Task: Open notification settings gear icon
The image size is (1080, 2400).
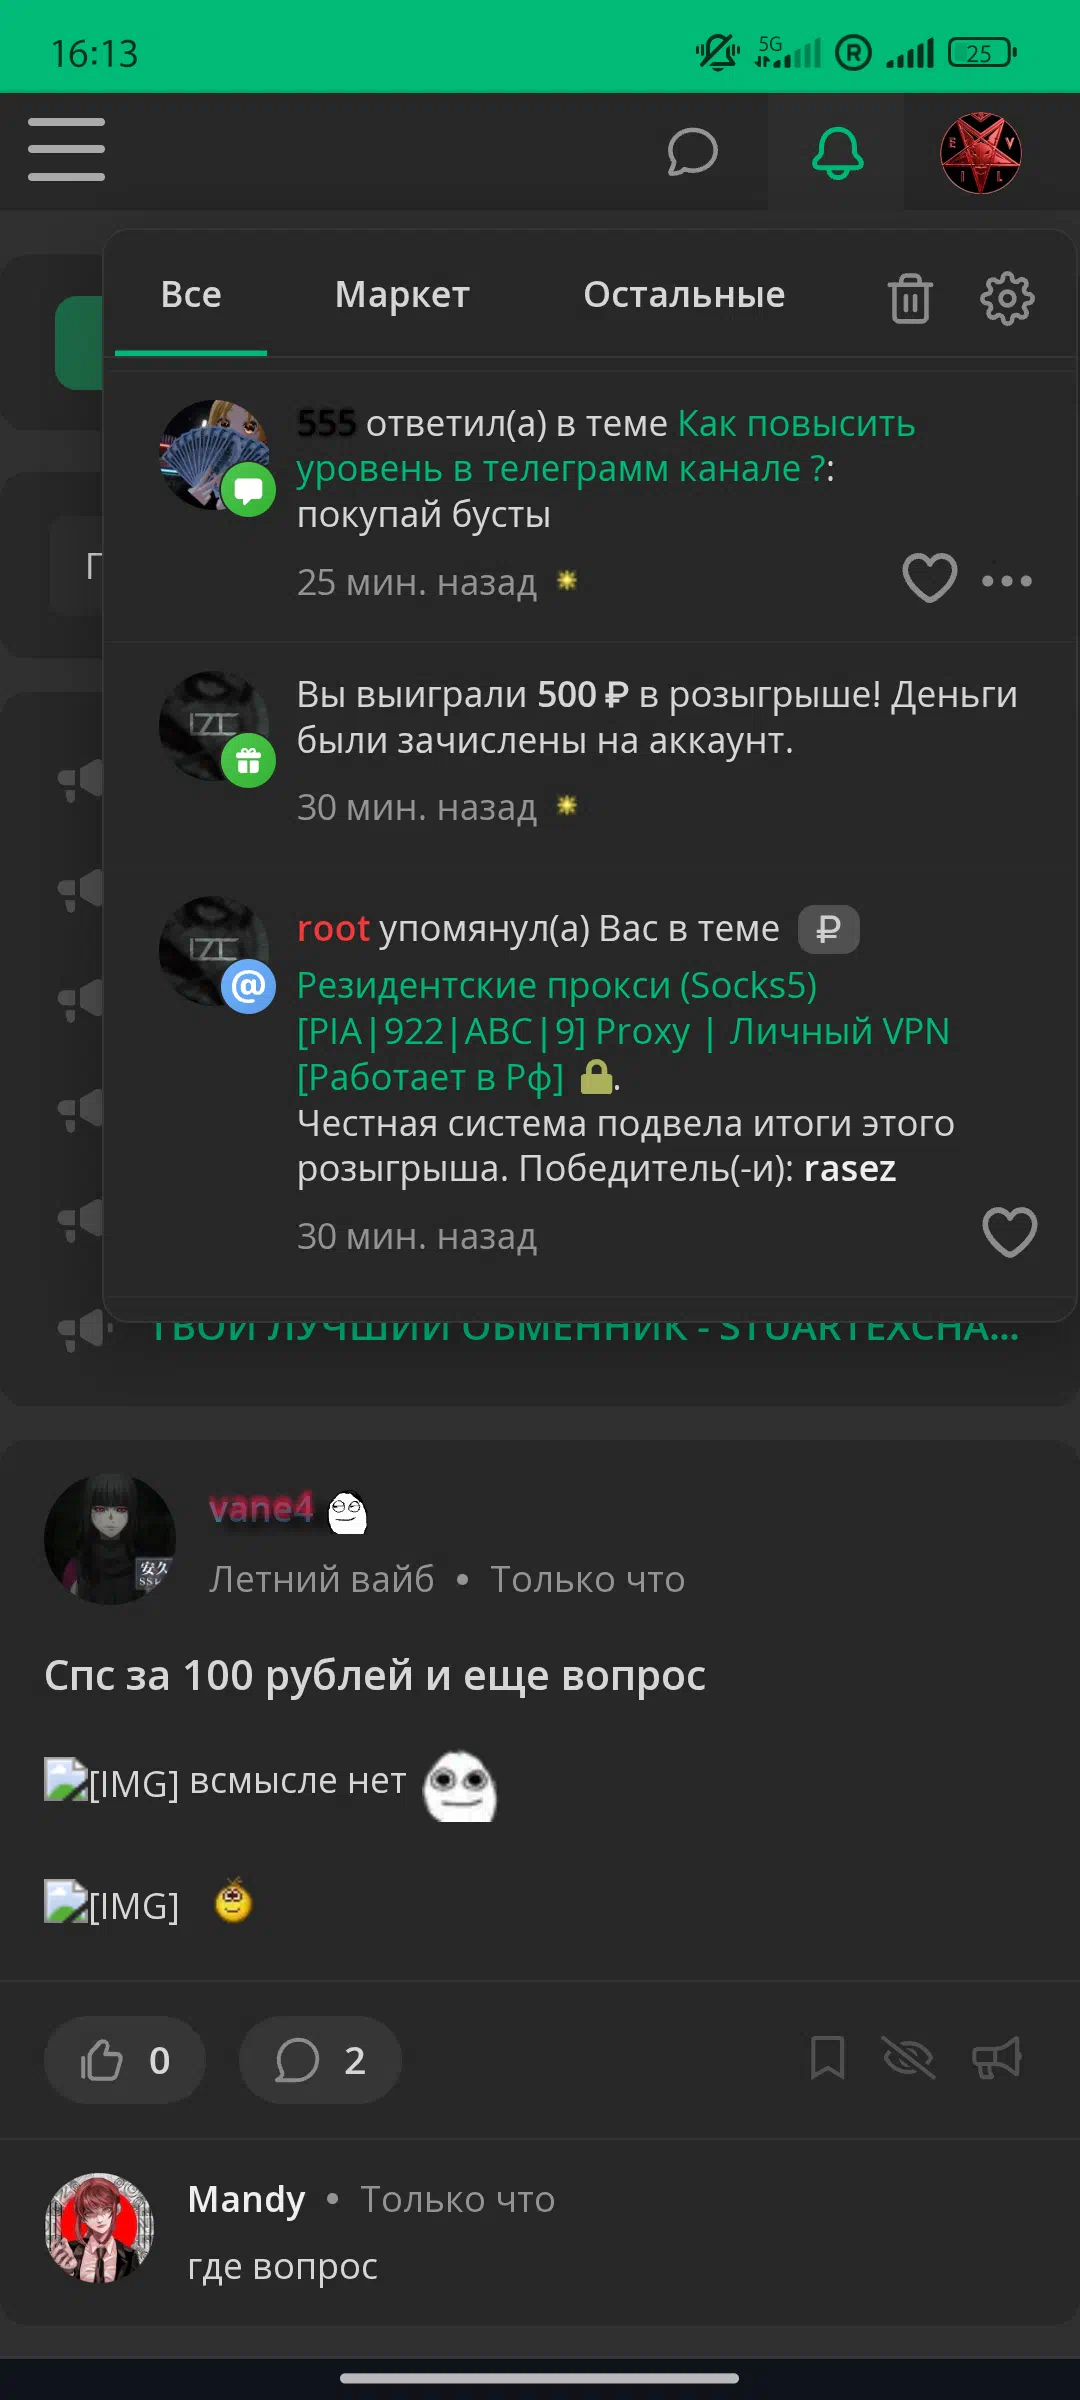Action: click(x=1007, y=298)
